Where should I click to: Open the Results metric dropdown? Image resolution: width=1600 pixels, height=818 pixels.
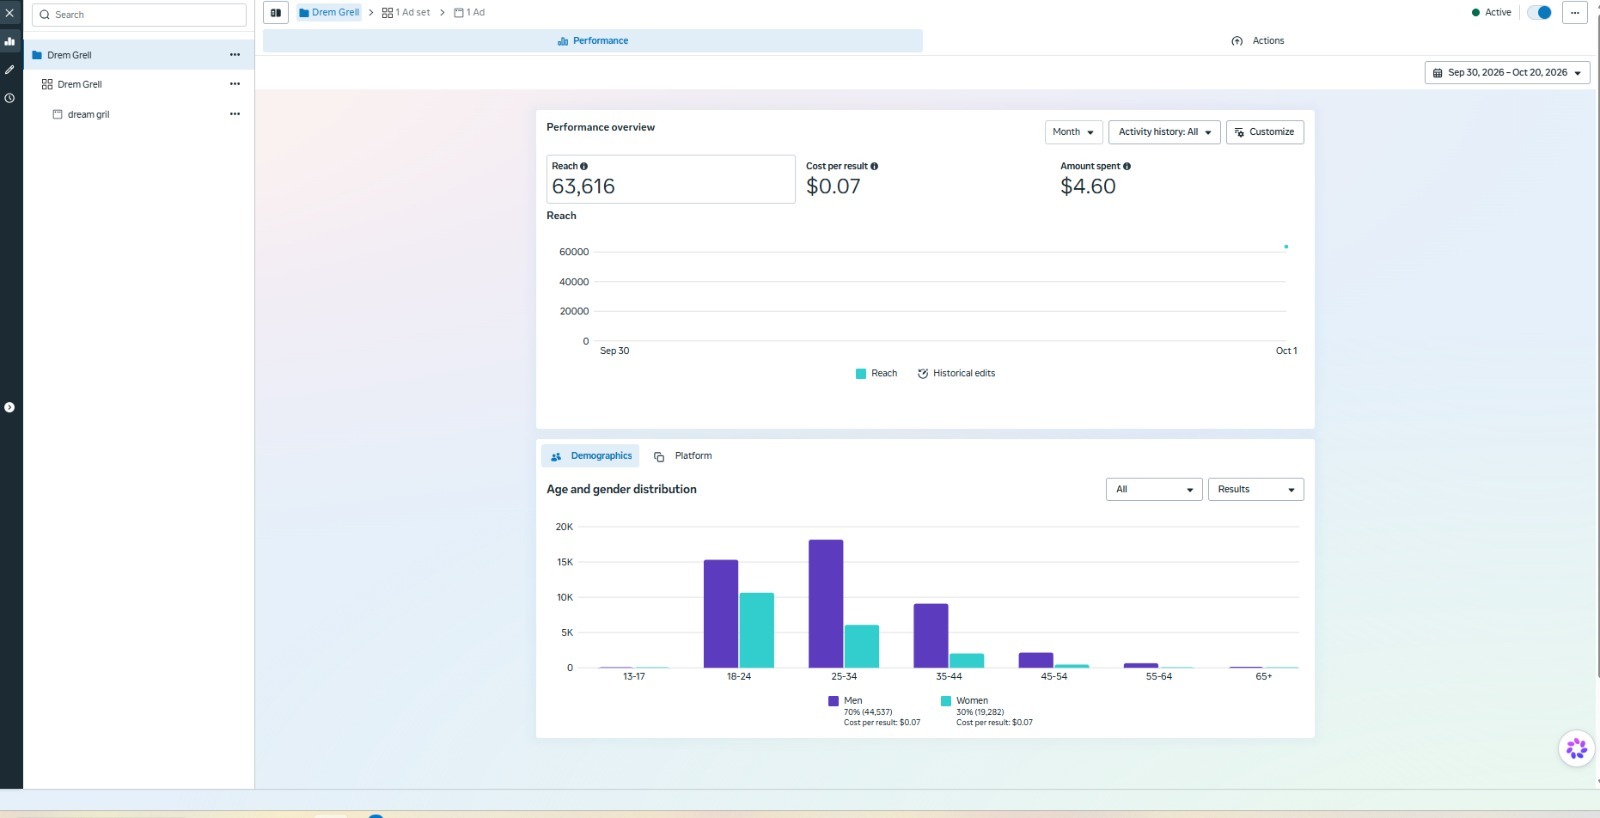(1256, 489)
